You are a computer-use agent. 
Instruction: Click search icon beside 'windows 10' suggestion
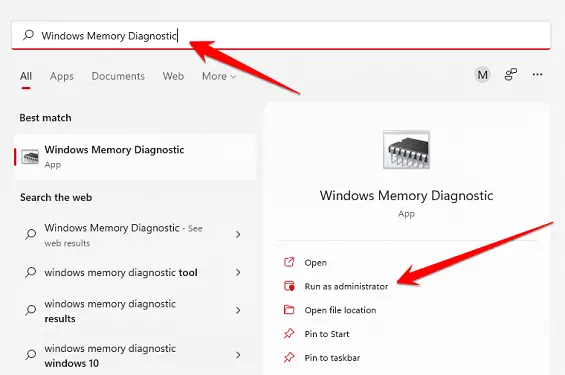(31, 354)
